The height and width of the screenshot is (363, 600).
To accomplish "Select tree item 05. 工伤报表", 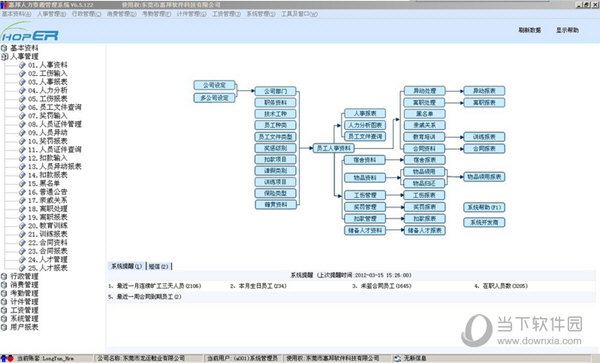I will pyautogui.click(x=47, y=99).
